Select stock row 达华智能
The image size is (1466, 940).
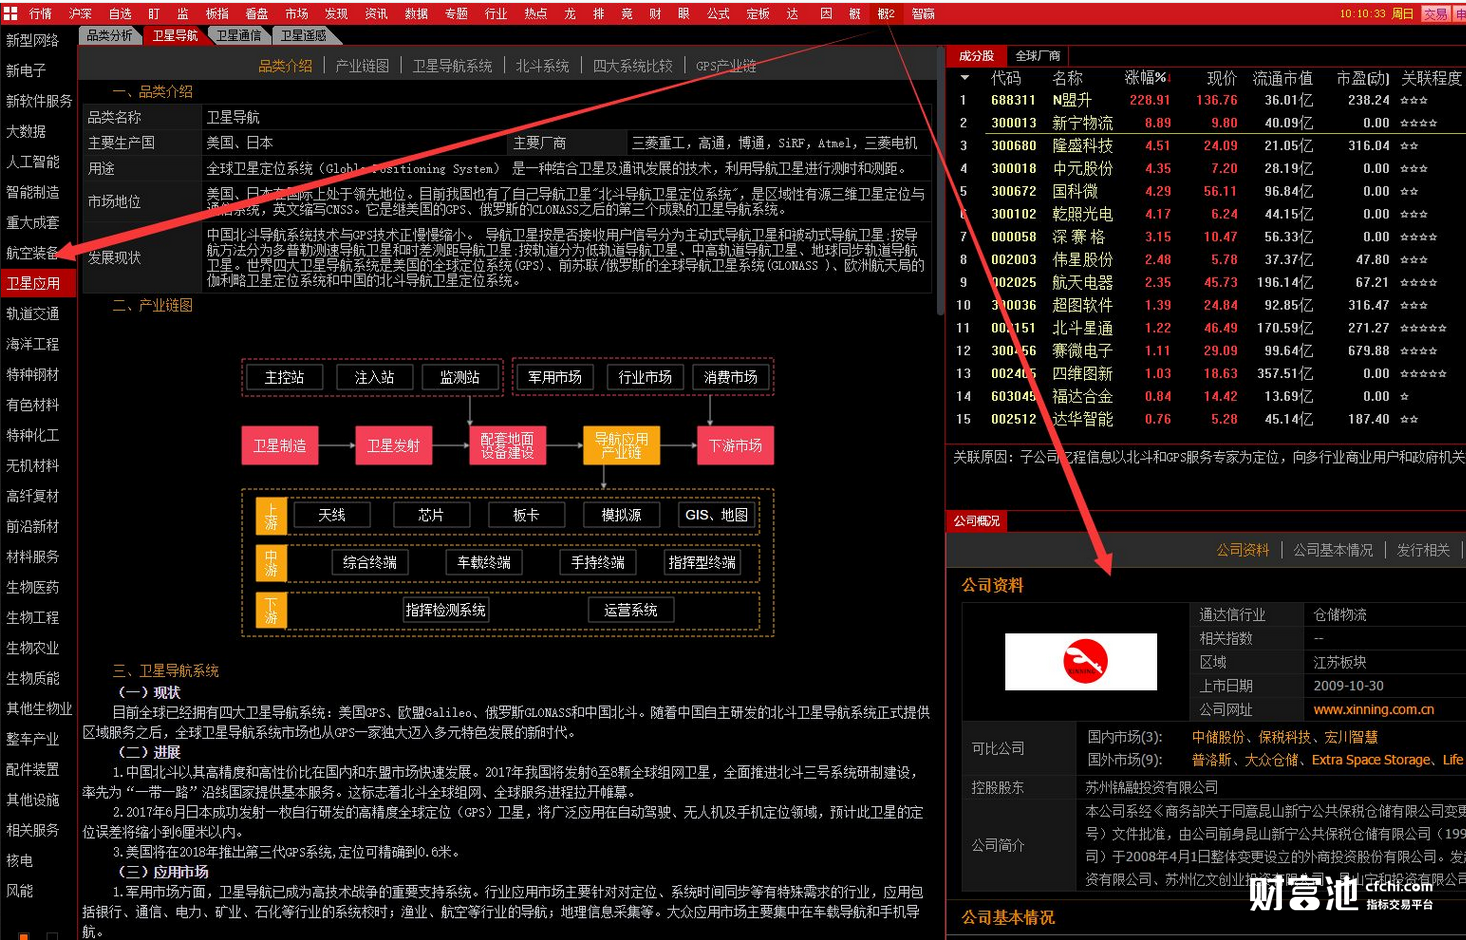click(1206, 420)
